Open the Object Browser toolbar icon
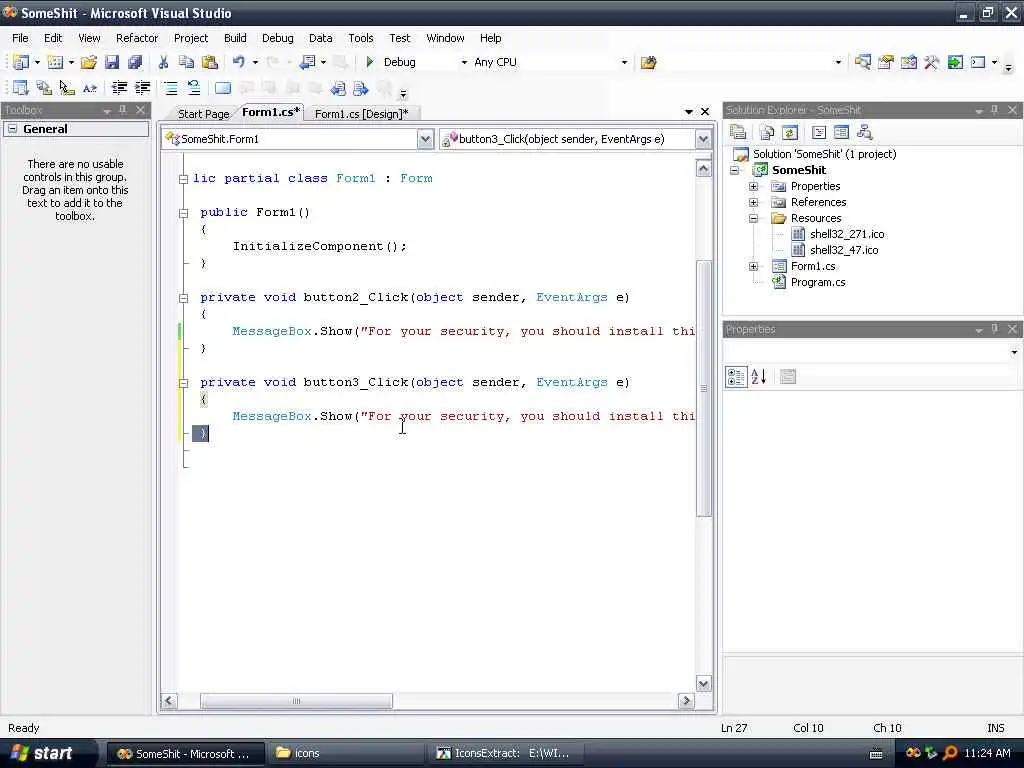Image resolution: width=1024 pixels, height=768 pixels. tap(908, 62)
